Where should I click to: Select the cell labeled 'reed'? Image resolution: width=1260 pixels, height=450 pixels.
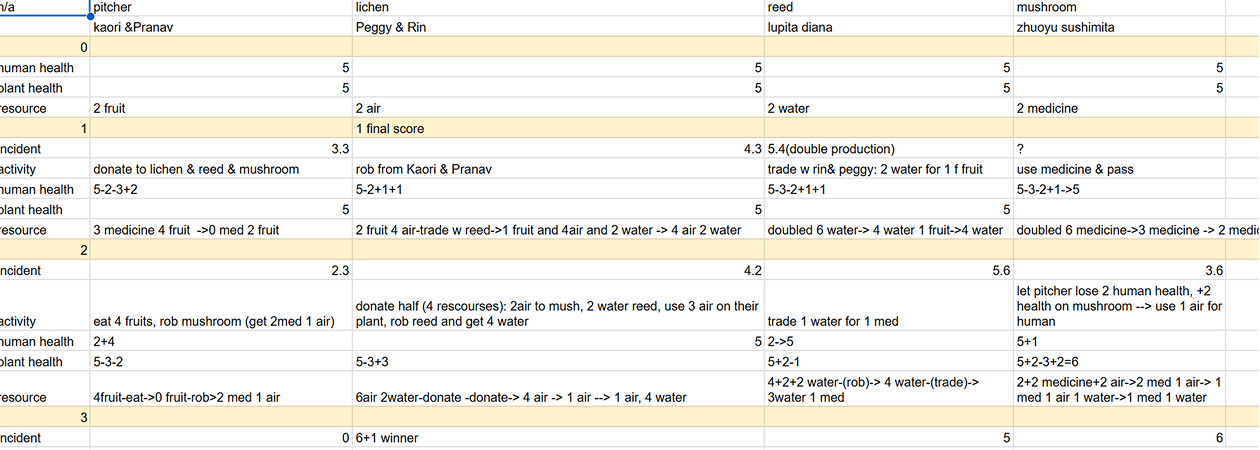[x=887, y=7]
